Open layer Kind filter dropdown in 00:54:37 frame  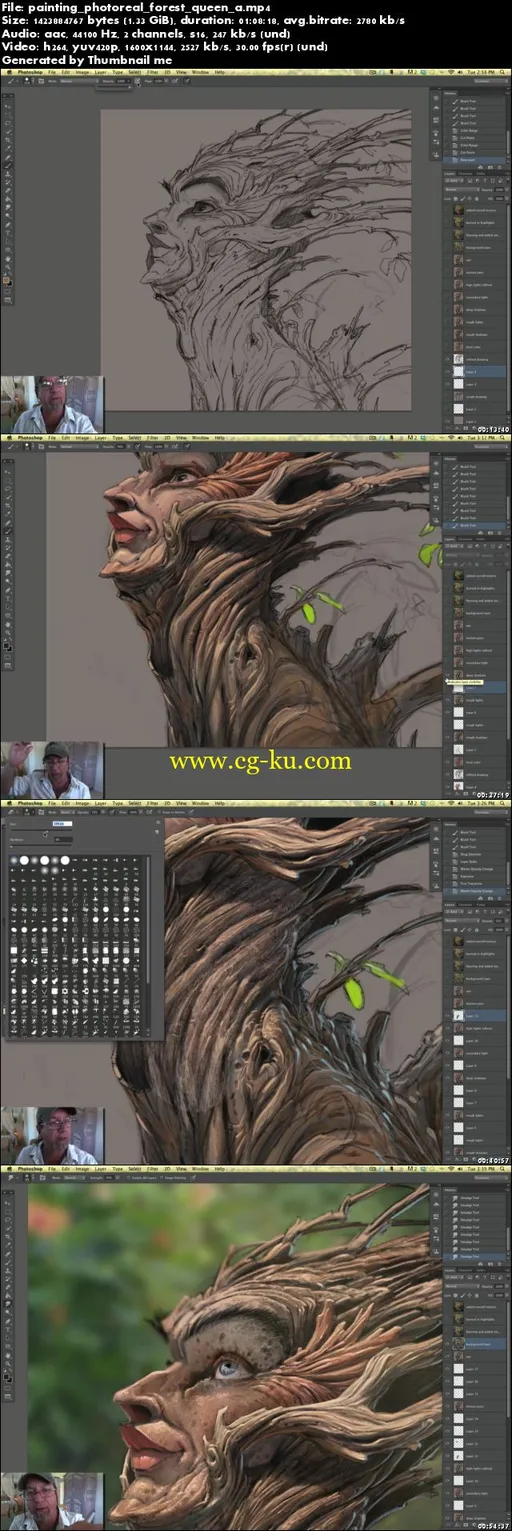pos(455,1279)
